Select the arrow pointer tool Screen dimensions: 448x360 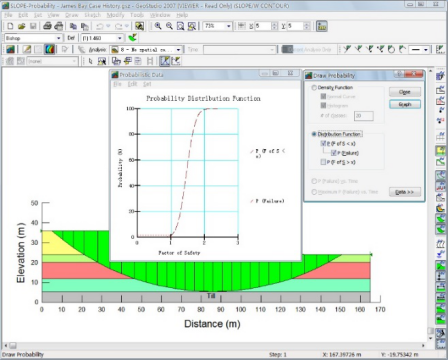[x=90, y=61]
